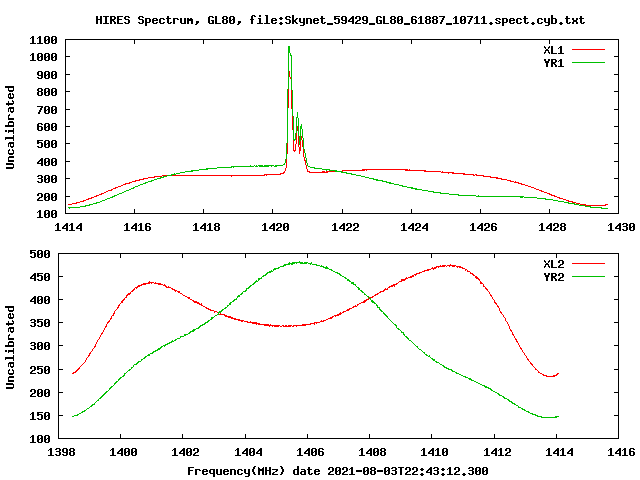Click the 1410 x-axis tick label
640x480 pixels.
[435, 452]
